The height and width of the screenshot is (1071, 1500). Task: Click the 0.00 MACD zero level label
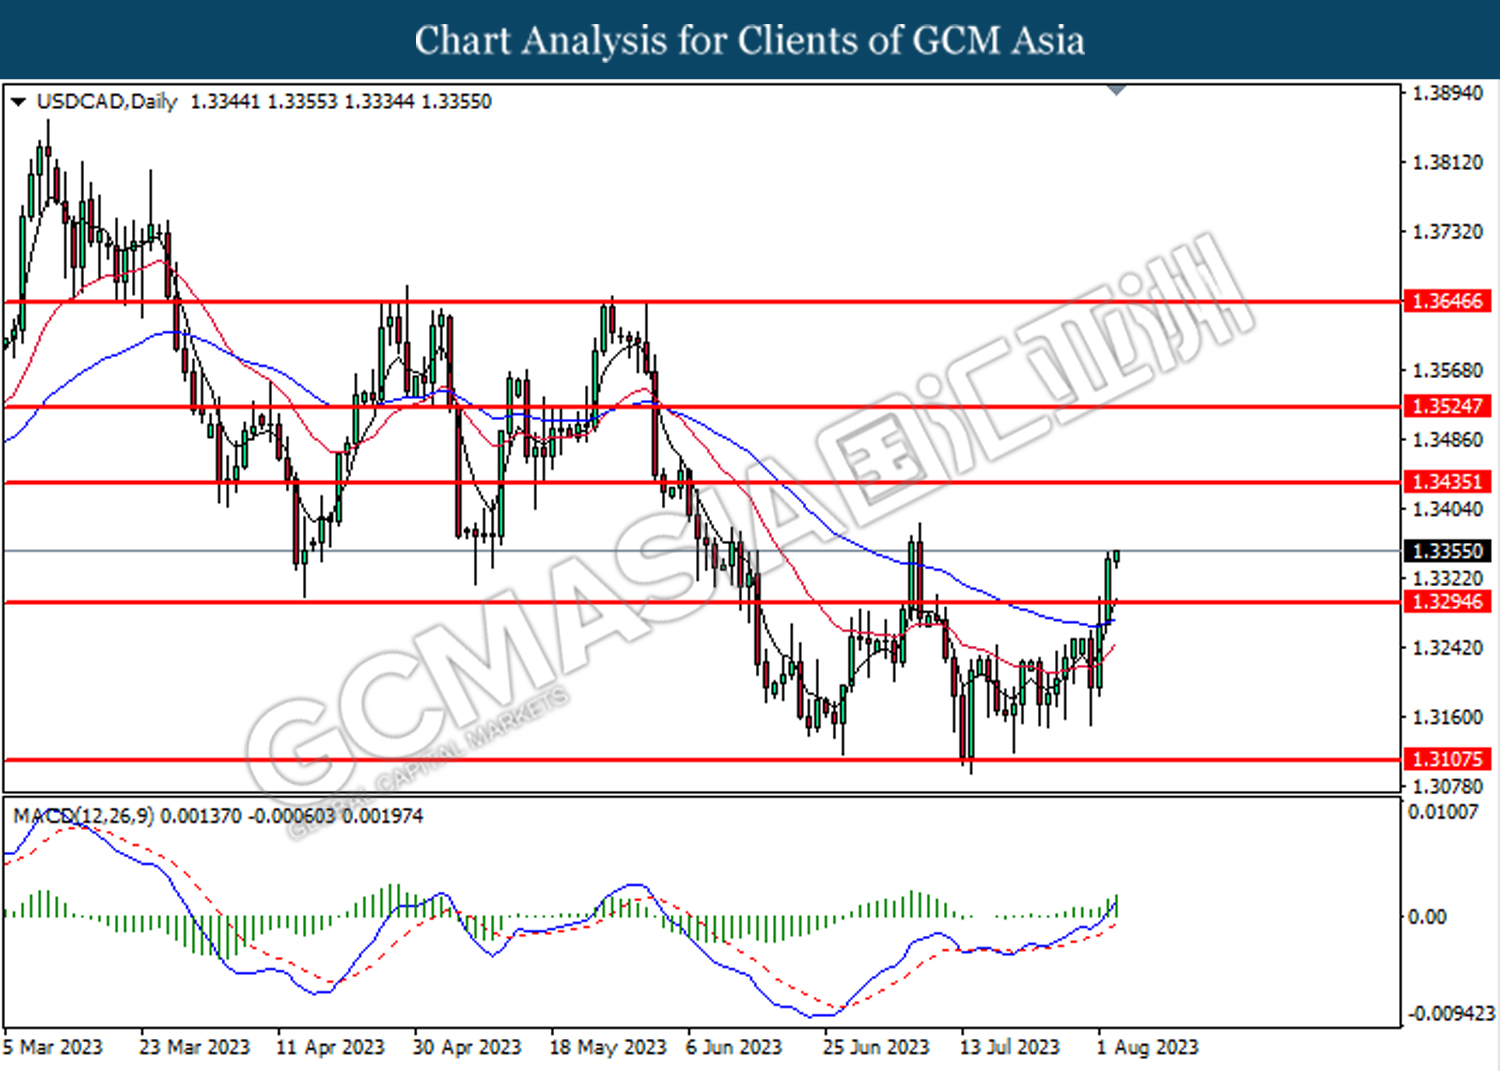coord(1426,917)
